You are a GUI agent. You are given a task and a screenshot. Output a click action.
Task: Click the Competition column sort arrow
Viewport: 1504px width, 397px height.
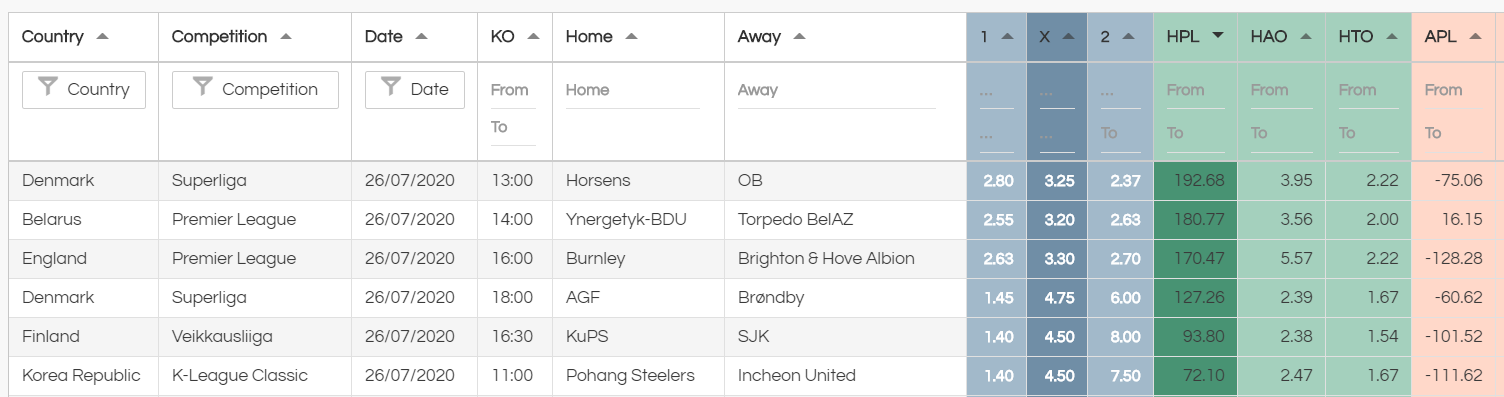pos(286,36)
